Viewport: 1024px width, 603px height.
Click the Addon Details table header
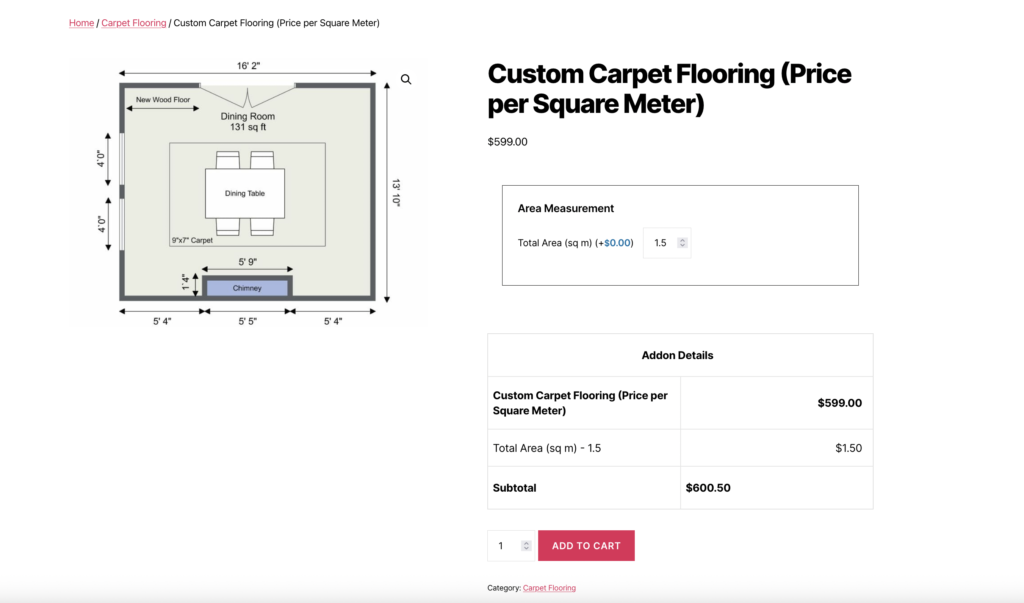coord(679,355)
